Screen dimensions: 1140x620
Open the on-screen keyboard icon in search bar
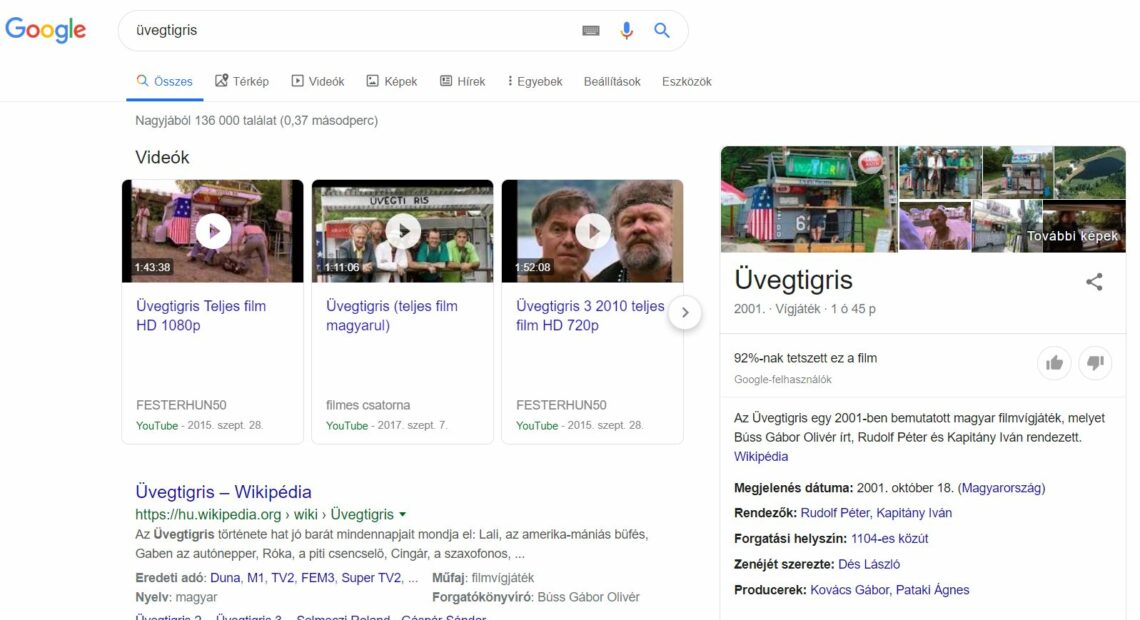click(x=590, y=31)
